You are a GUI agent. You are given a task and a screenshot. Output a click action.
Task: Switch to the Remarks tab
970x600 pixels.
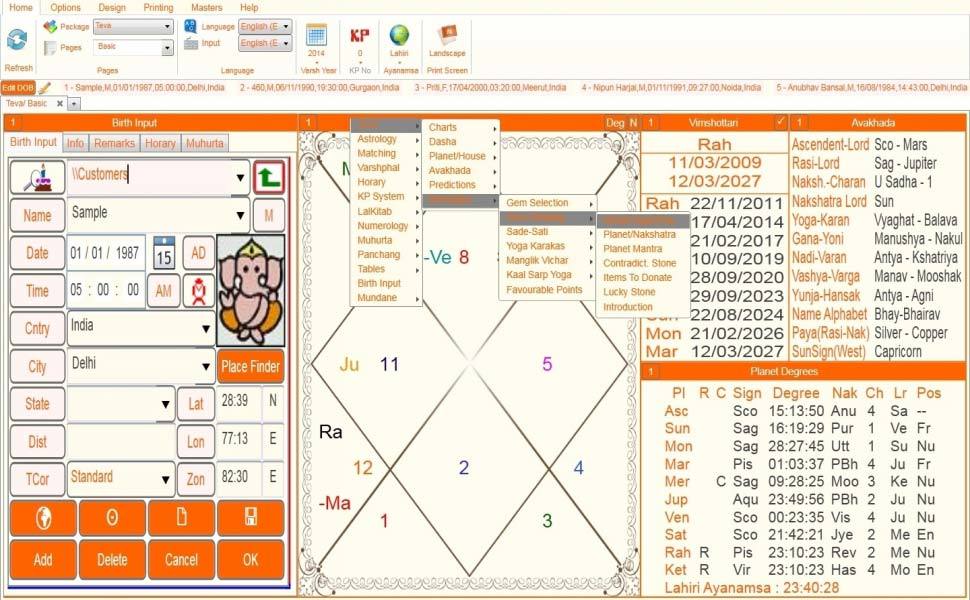click(x=114, y=143)
